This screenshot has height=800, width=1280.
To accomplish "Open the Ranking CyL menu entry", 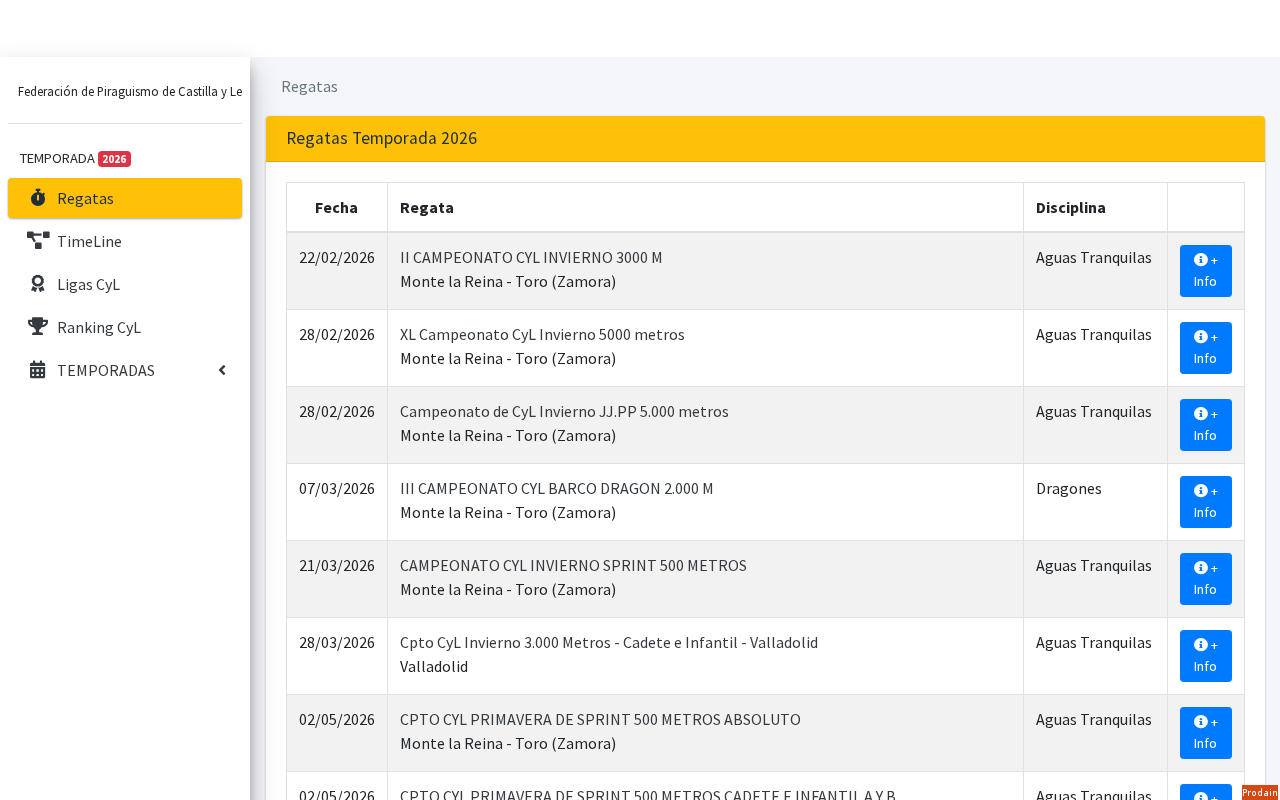I will coord(125,327).
